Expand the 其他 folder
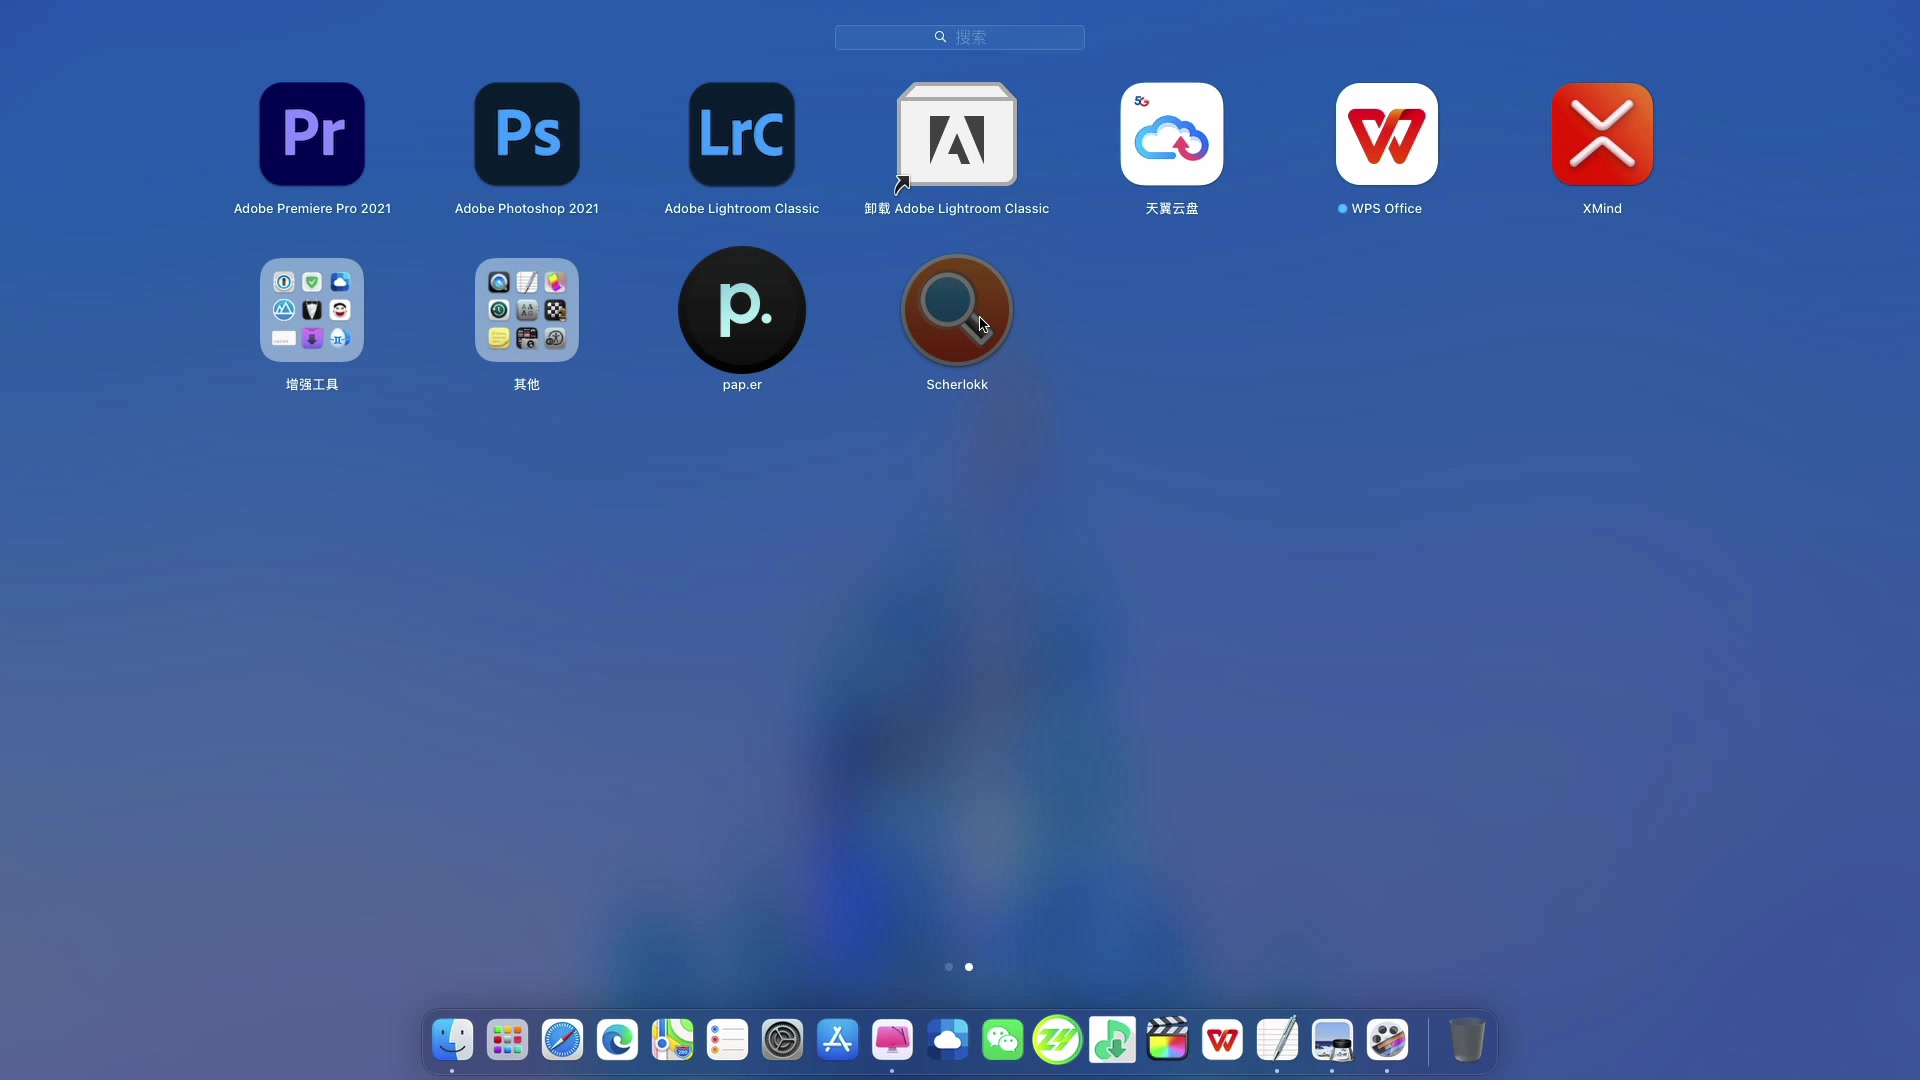 pyautogui.click(x=527, y=310)
